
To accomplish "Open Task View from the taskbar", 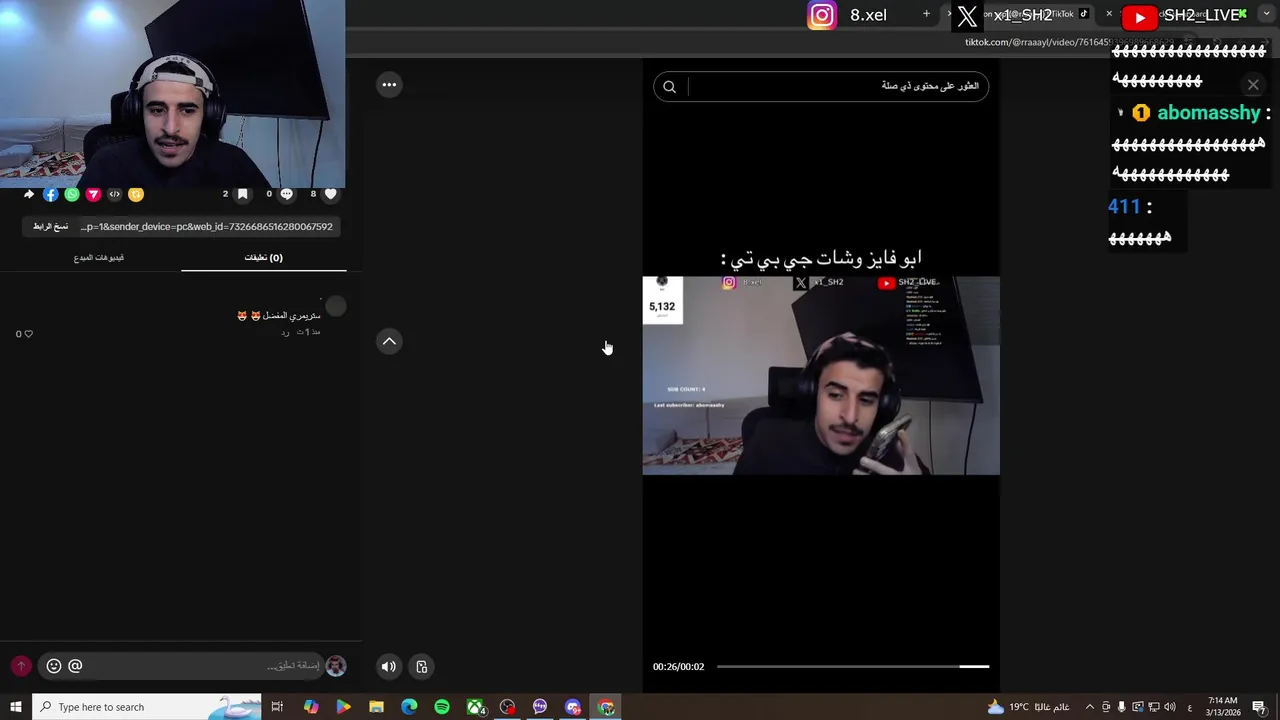I will coord(277,707).
